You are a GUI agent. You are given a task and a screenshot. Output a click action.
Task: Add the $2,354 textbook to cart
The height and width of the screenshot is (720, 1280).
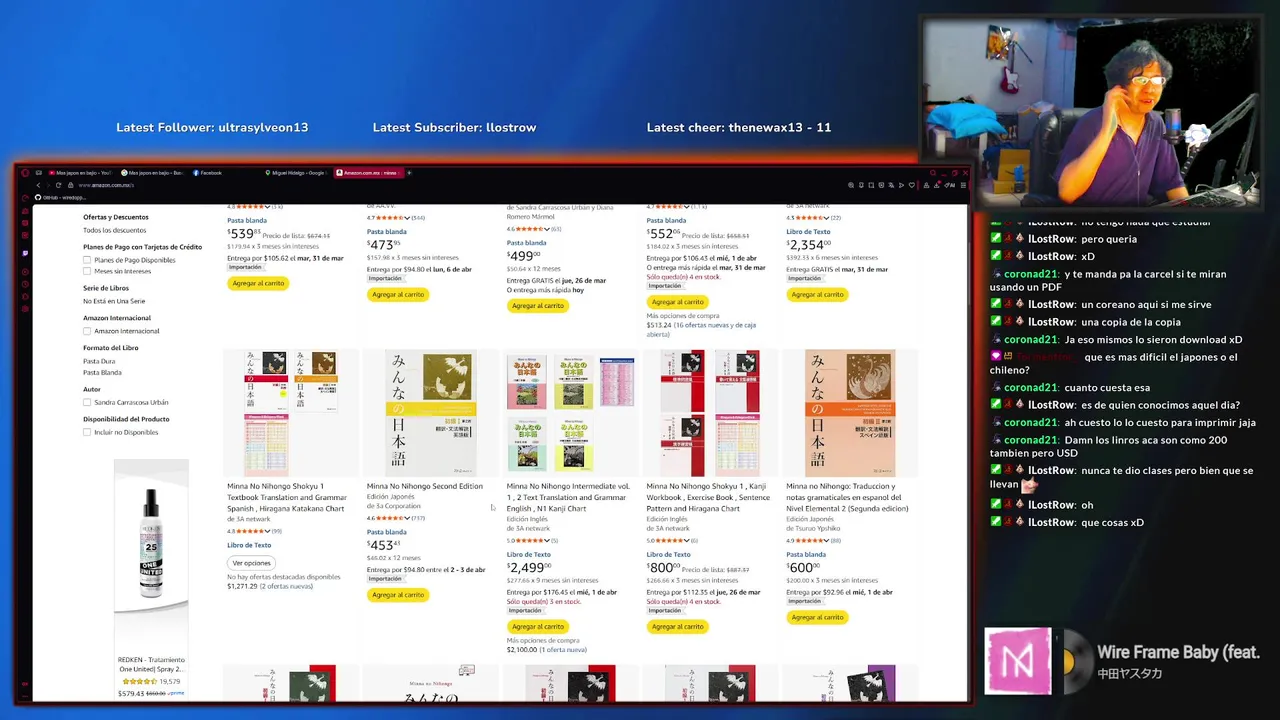(x=817, y=294)
